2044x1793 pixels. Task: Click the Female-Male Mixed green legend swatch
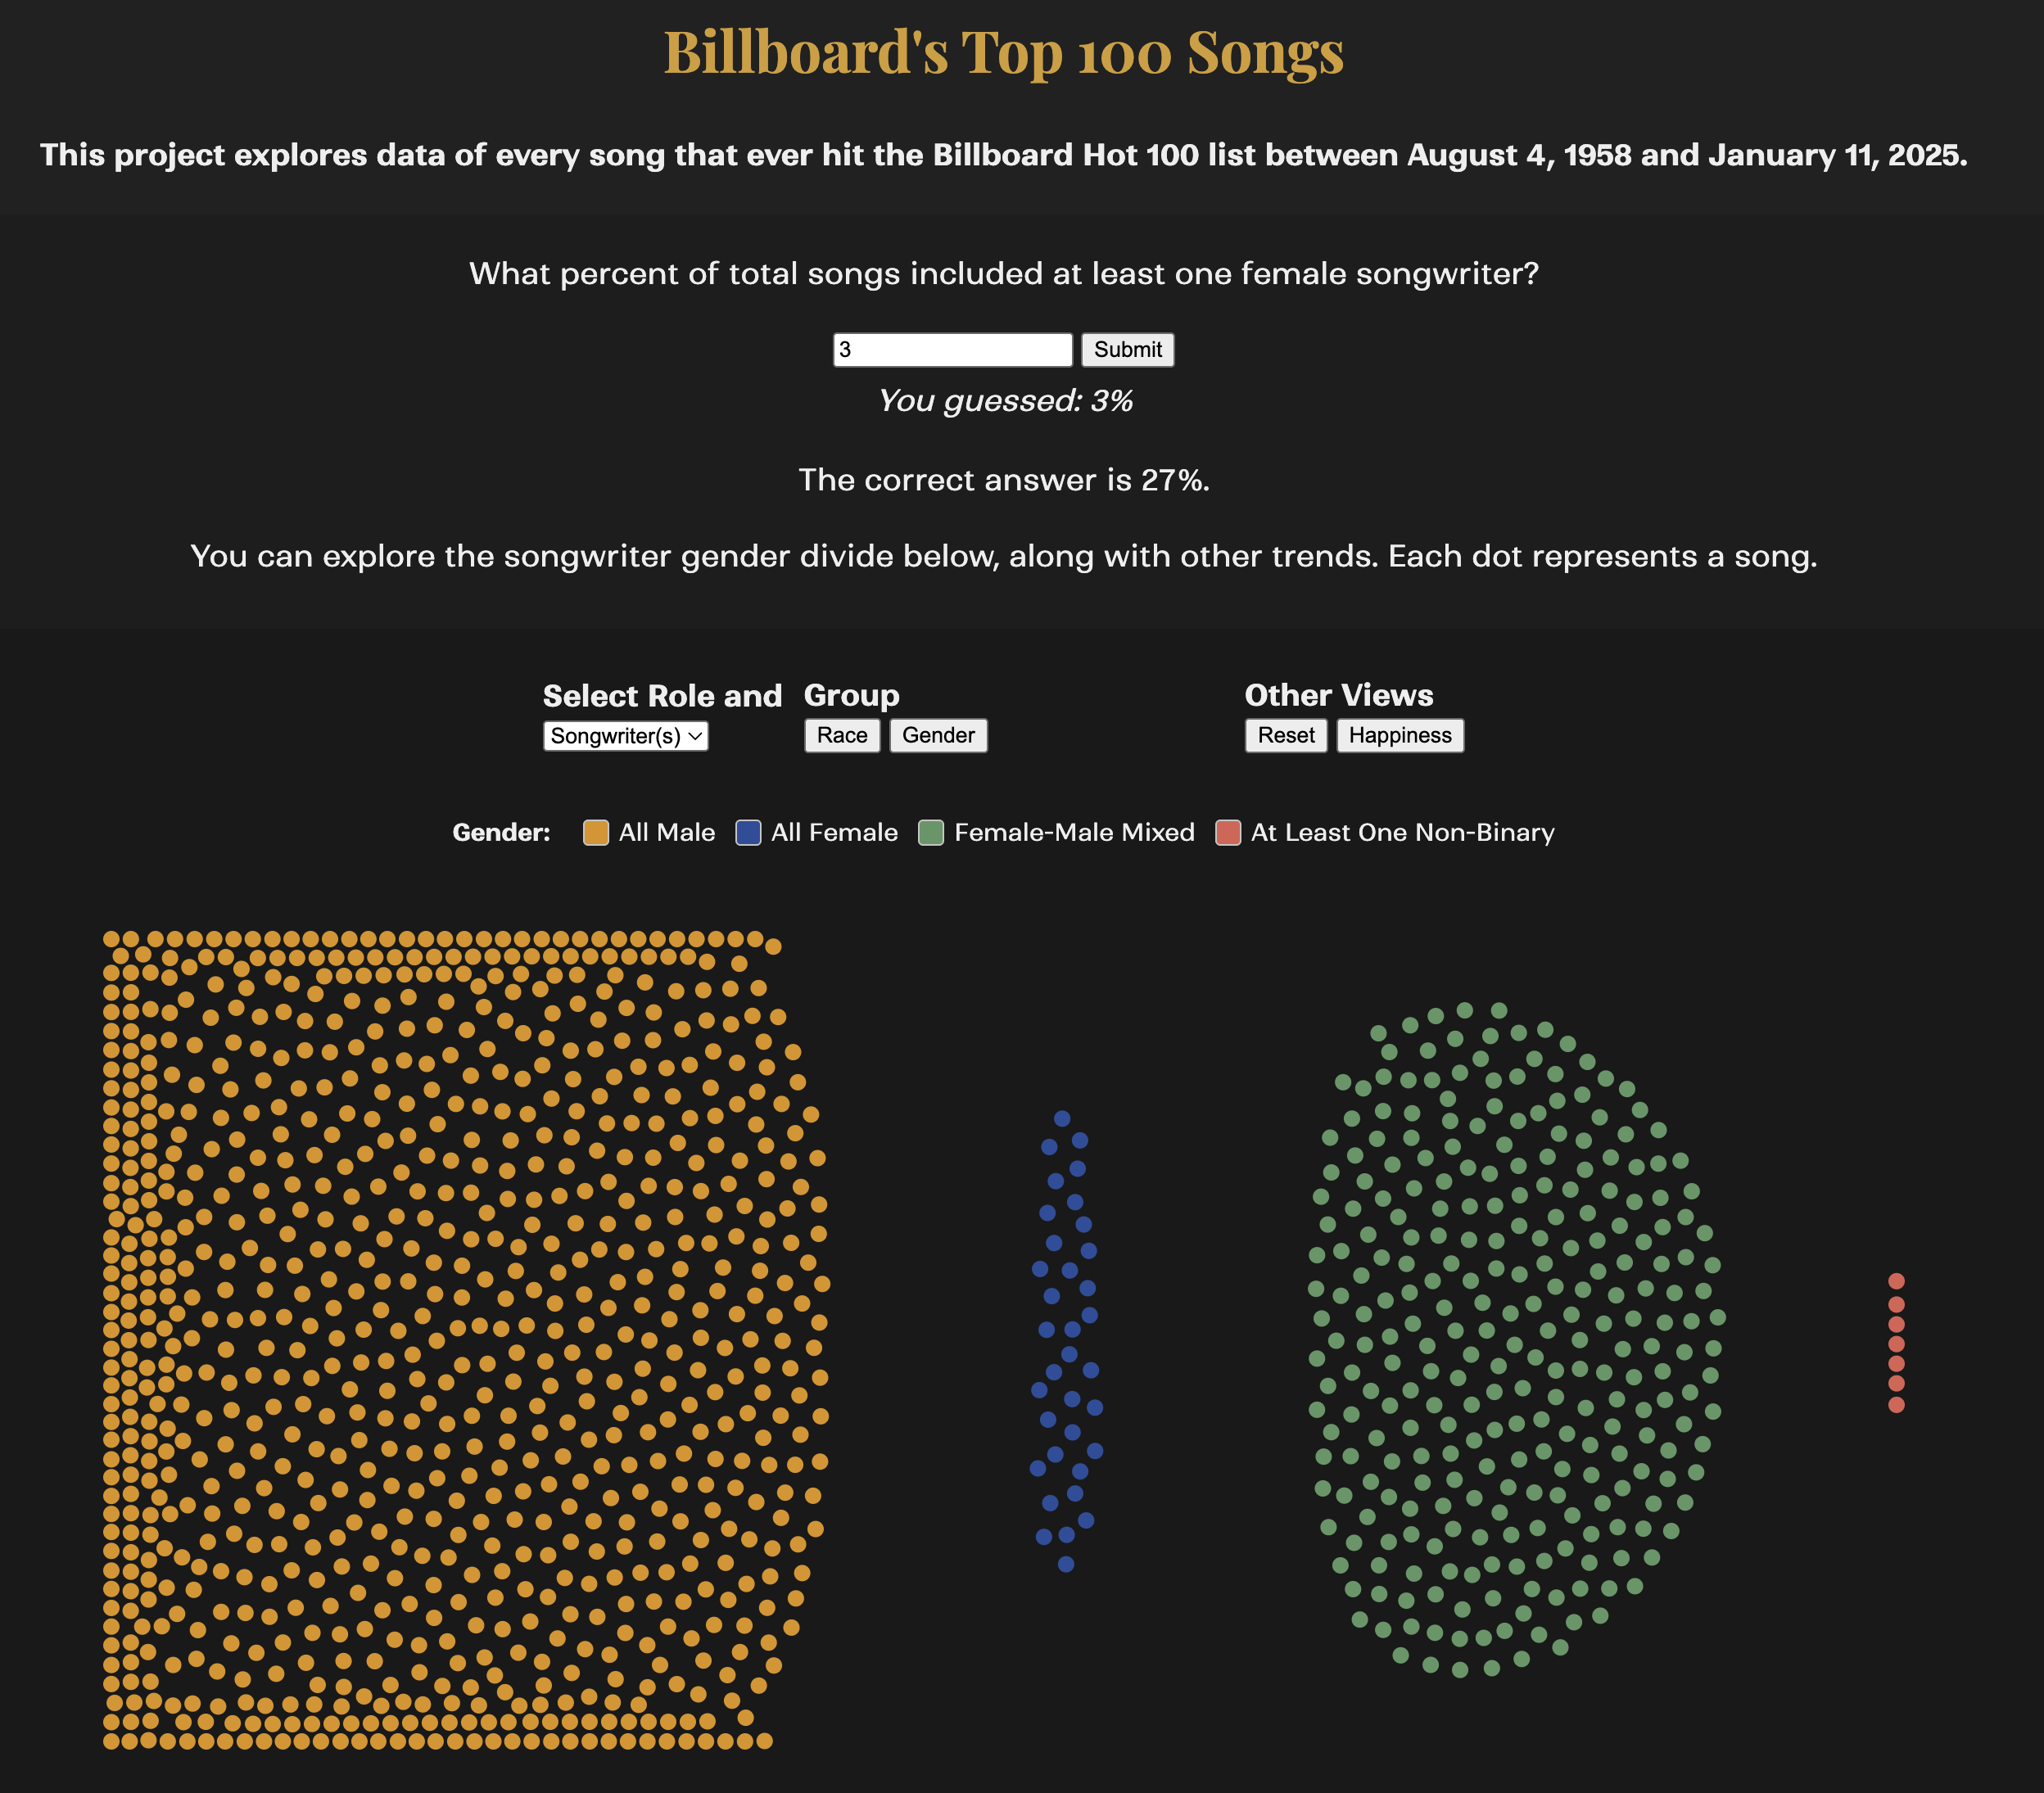[x=930, y=831]
